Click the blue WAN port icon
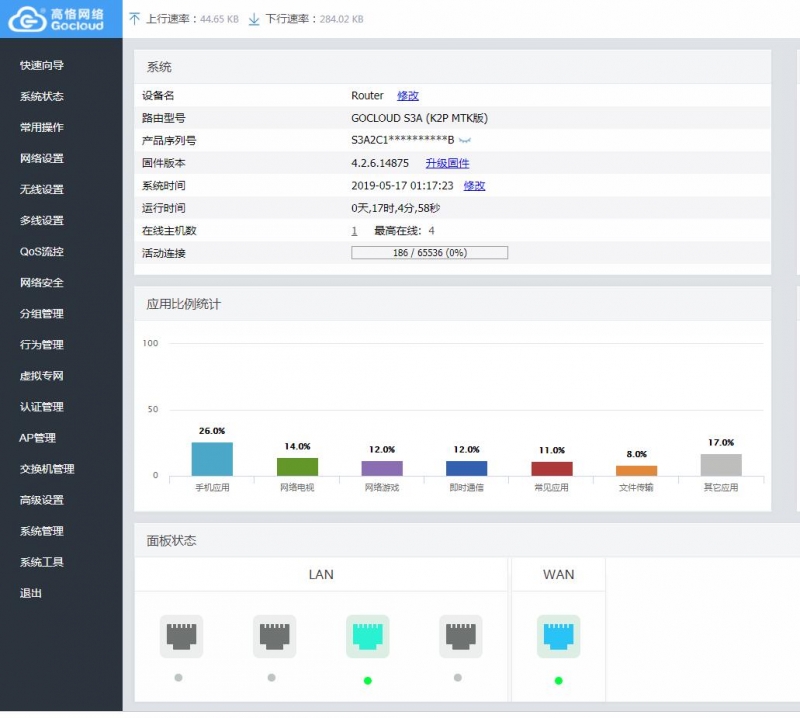 click(558, 636)
